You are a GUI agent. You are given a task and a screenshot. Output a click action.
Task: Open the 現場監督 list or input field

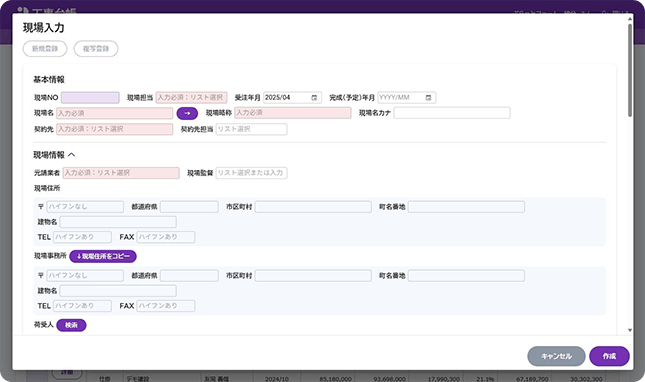(x=251, y=173)
